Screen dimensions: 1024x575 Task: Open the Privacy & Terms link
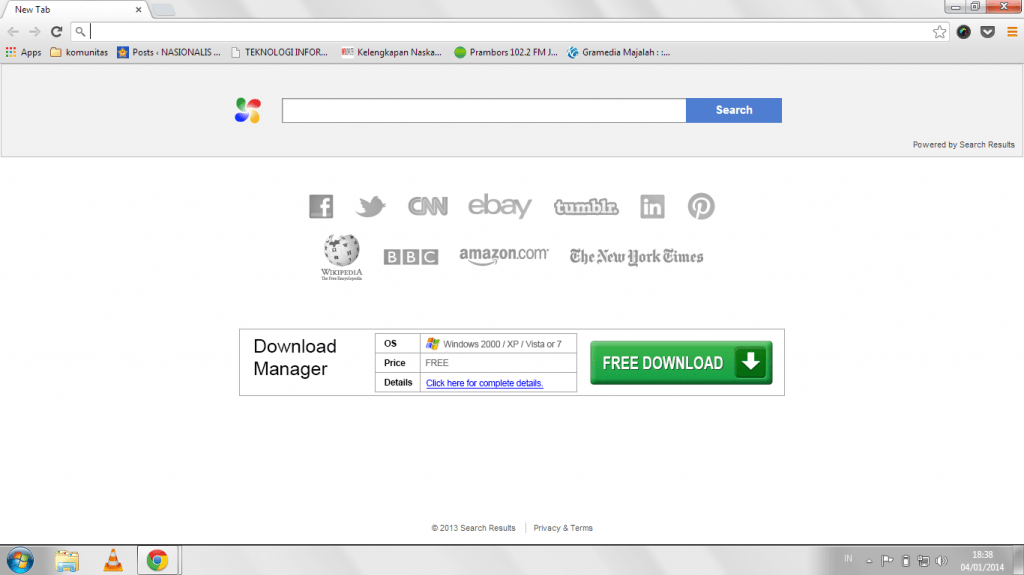click(563, 528)
